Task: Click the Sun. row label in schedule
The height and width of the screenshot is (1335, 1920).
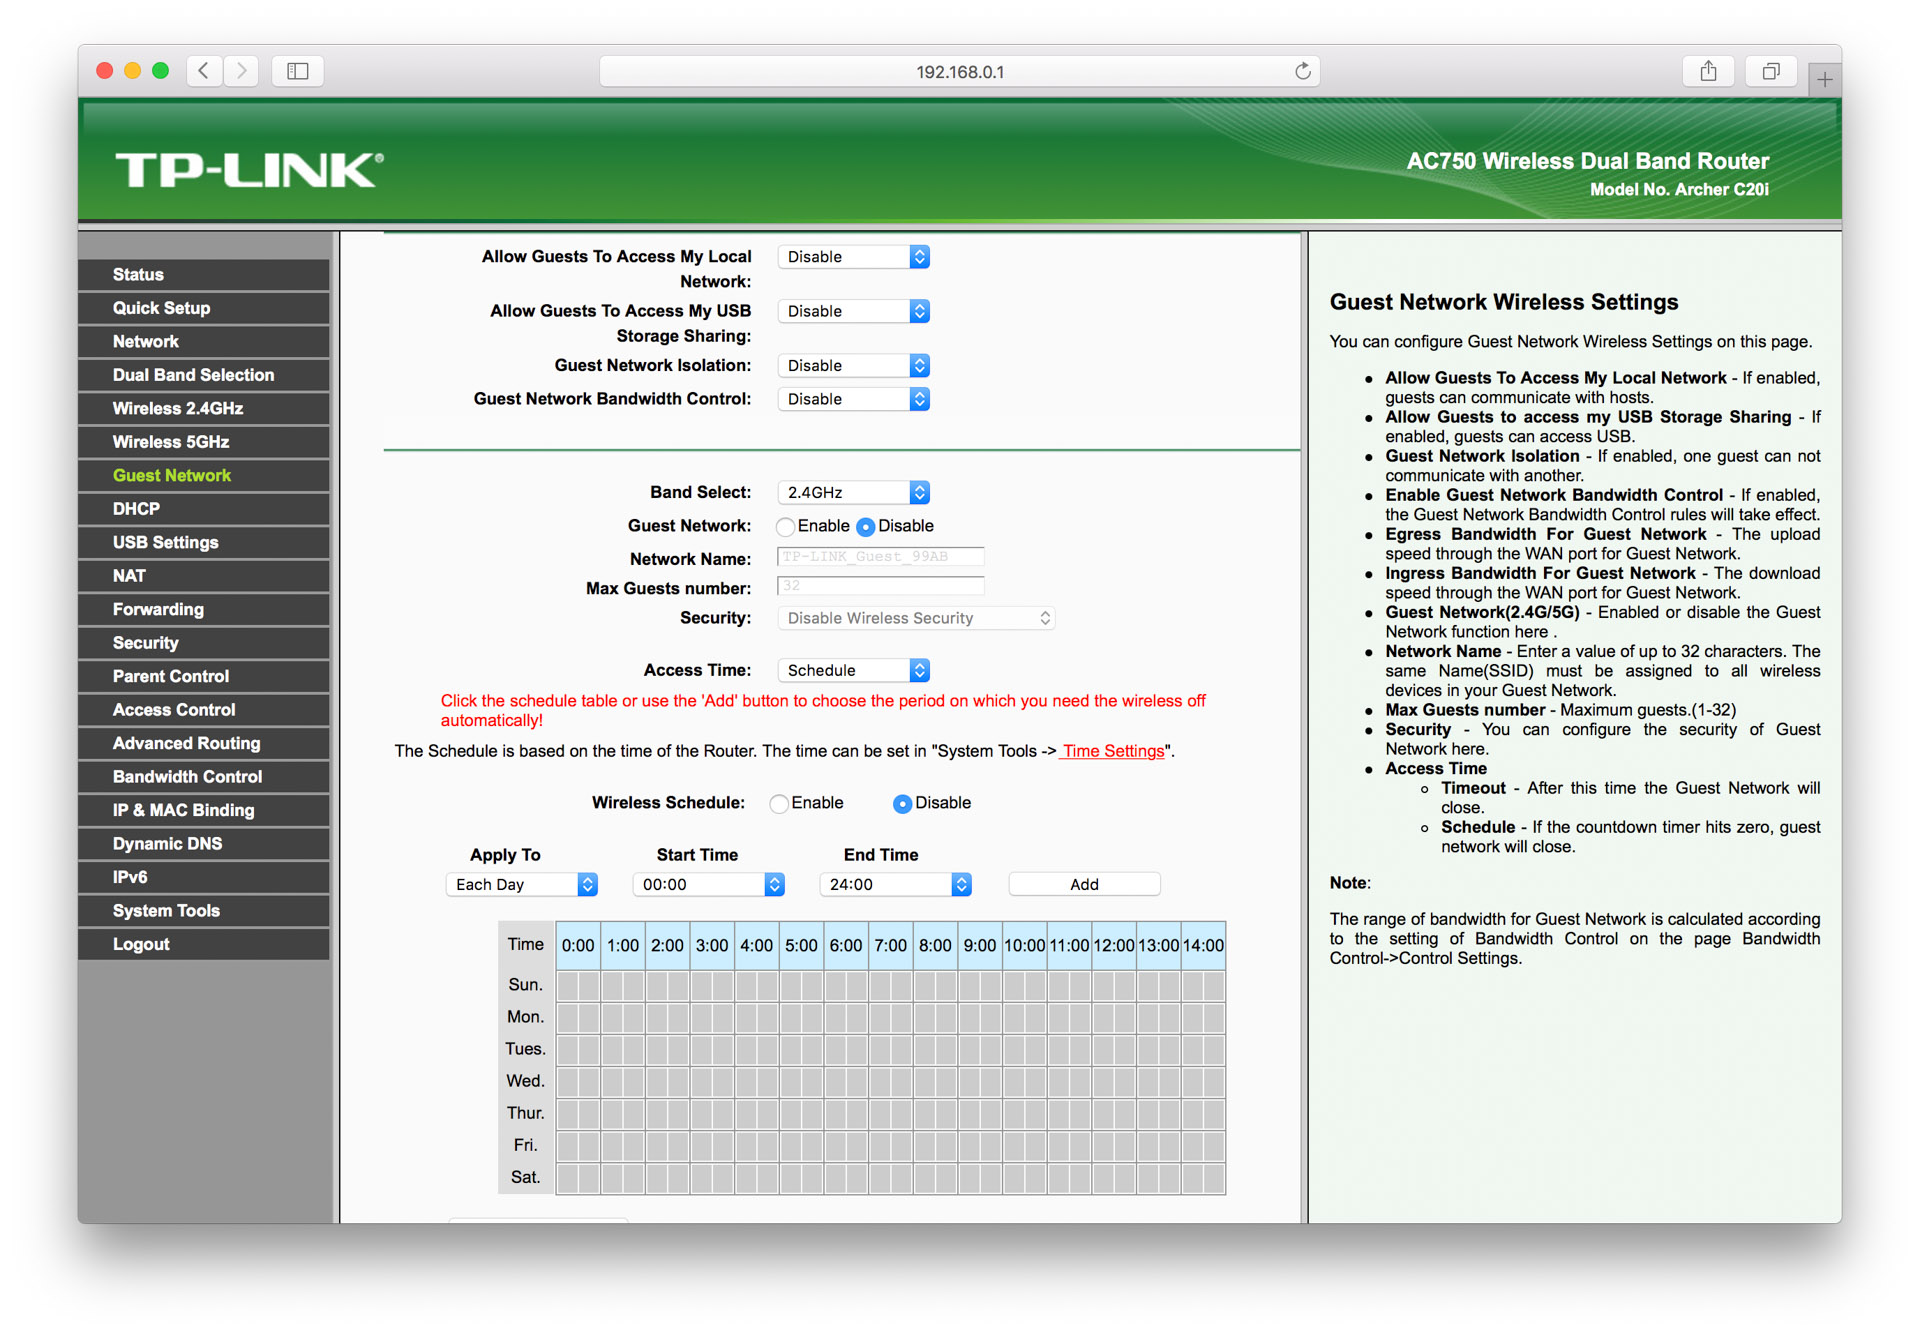Action: [526, 985]
